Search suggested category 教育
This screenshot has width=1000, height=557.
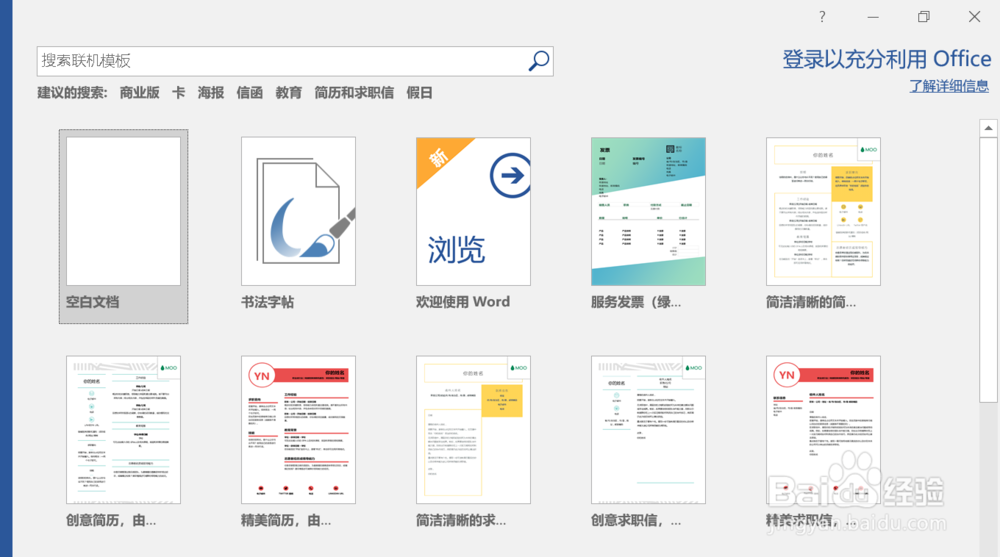pyautogui.click(x=288, y=93)
